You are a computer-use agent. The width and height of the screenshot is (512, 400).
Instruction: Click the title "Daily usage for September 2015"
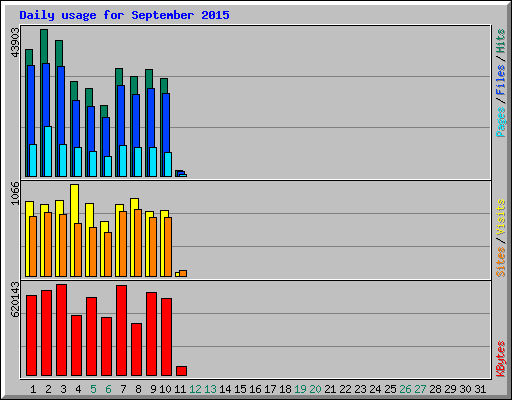pyautogui.click(x=124, y=15)
